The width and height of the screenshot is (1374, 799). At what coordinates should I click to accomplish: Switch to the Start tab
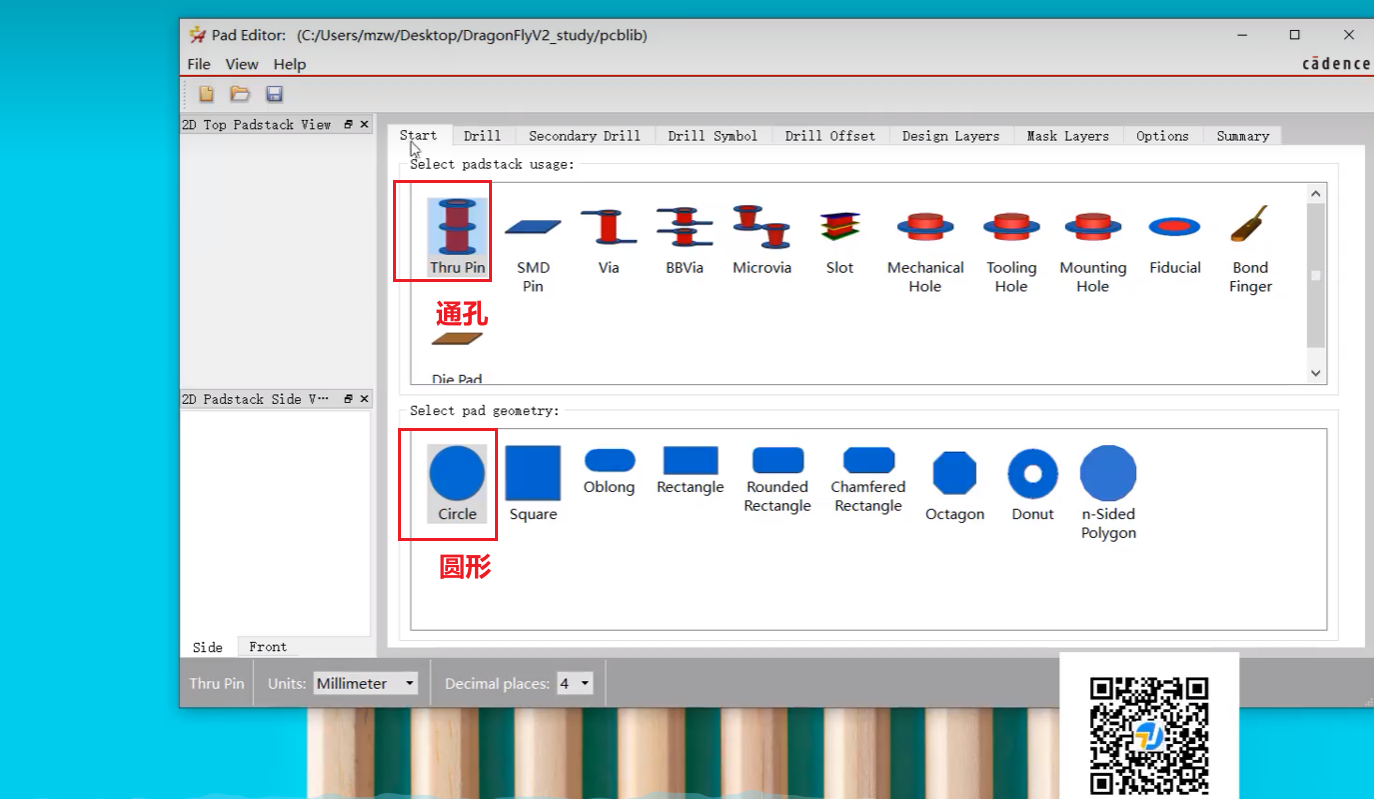pyautogui.click(x=418, y=135)
